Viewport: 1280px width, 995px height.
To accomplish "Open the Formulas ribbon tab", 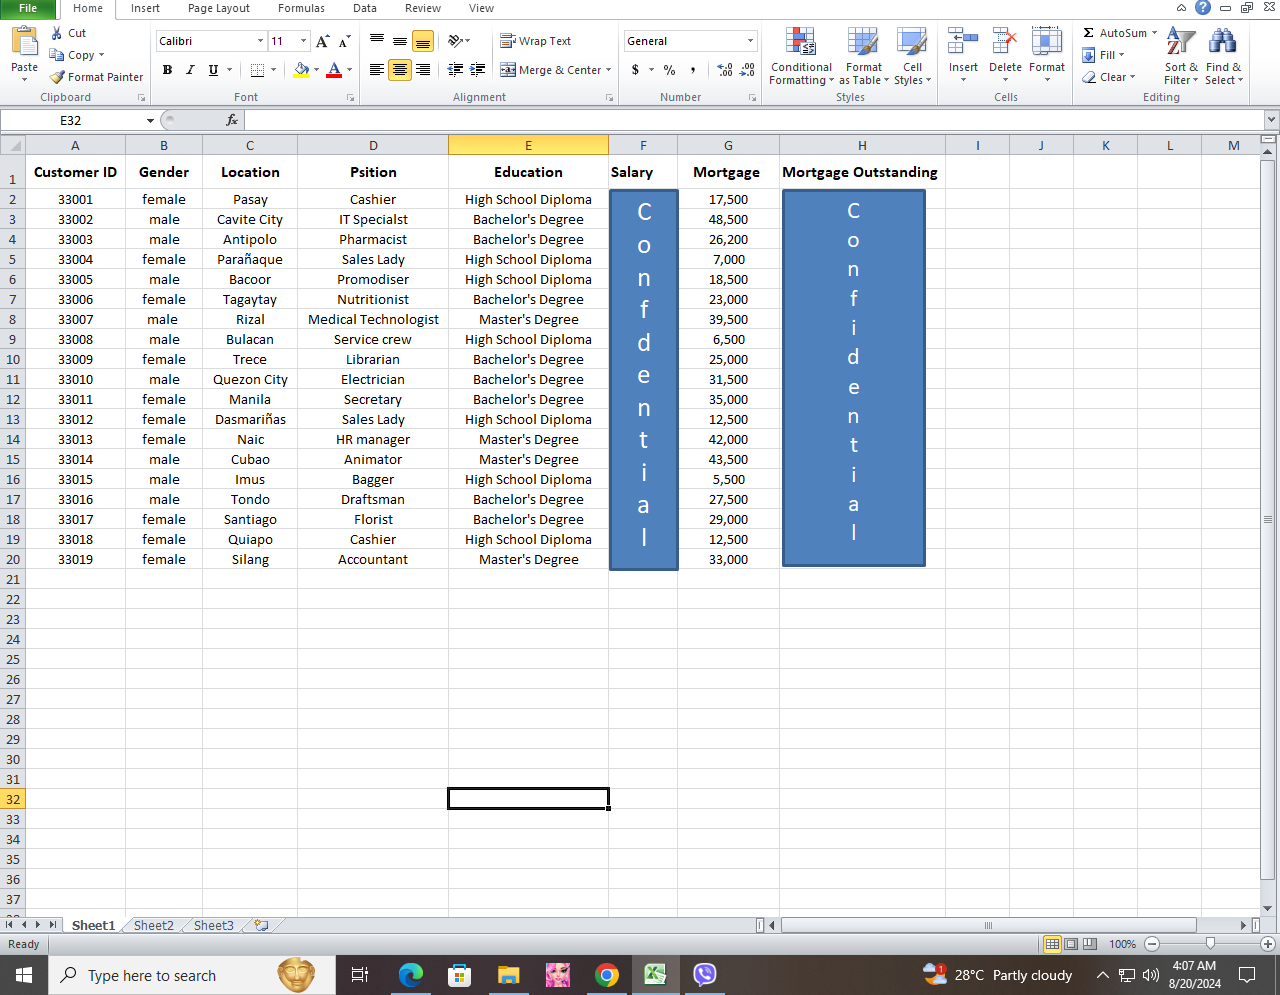I will click(301, 8).
